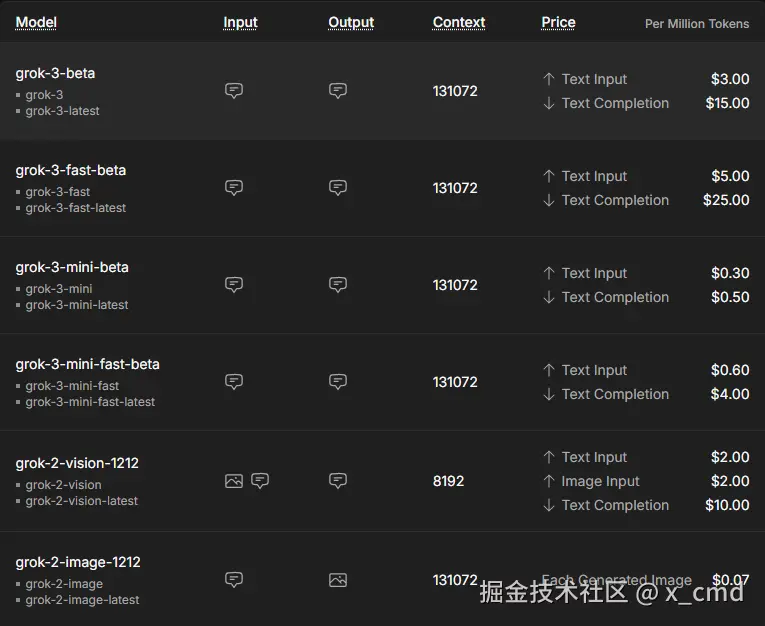The height and width of the screenshot is (626, 765).
Task: Click the Output column header
Action: 351,22
